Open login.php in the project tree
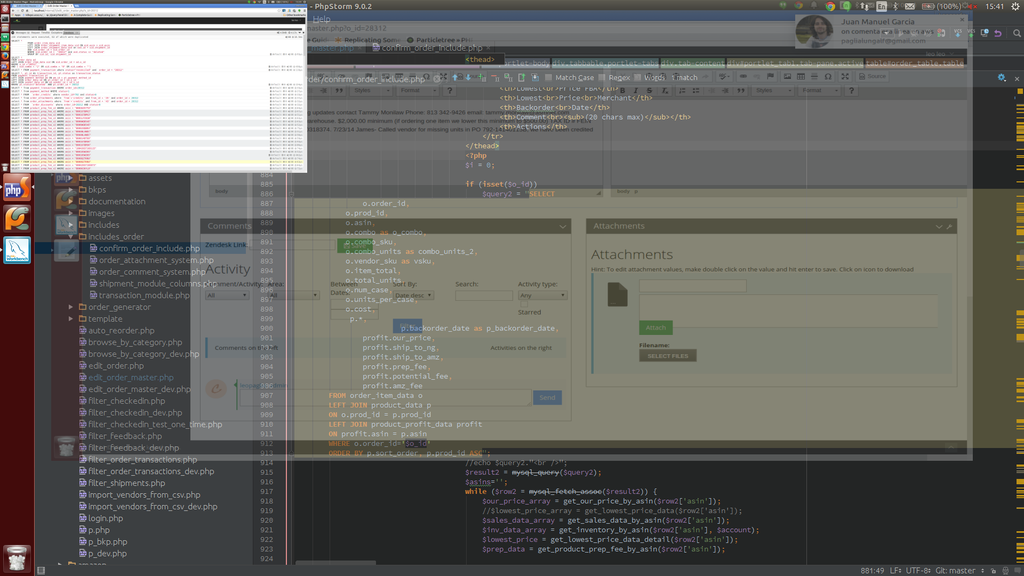 (x=105, y=518)
